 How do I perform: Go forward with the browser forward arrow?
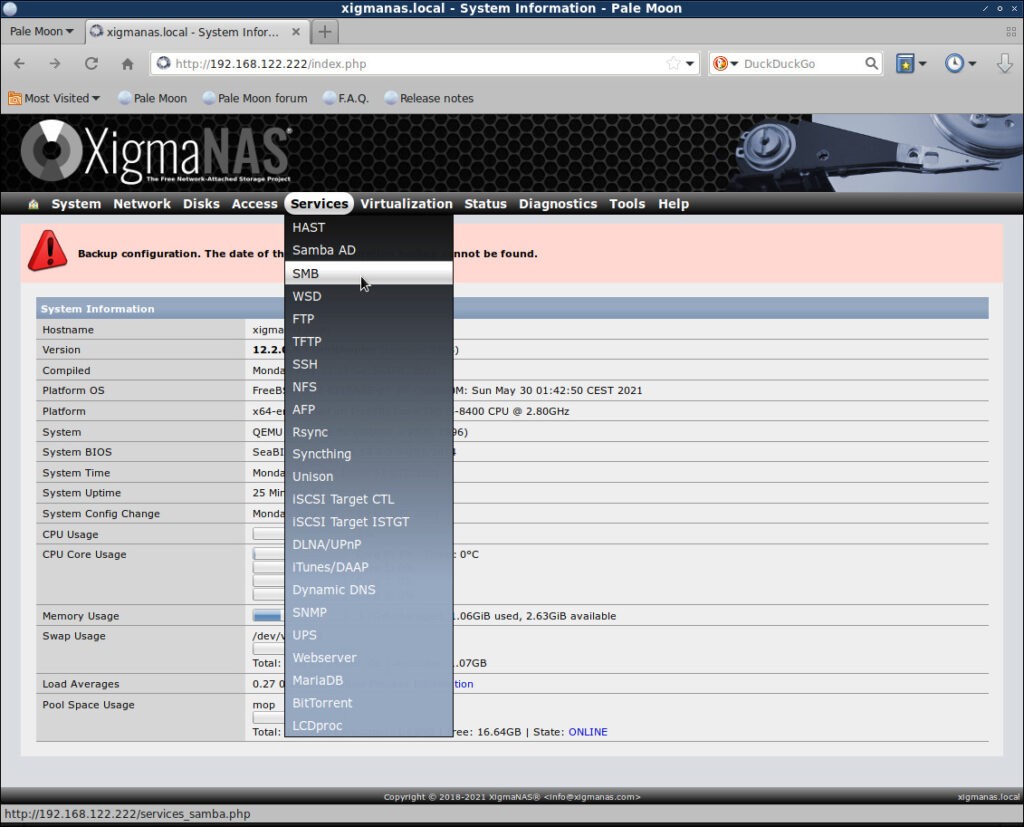[x=55, y=63]
